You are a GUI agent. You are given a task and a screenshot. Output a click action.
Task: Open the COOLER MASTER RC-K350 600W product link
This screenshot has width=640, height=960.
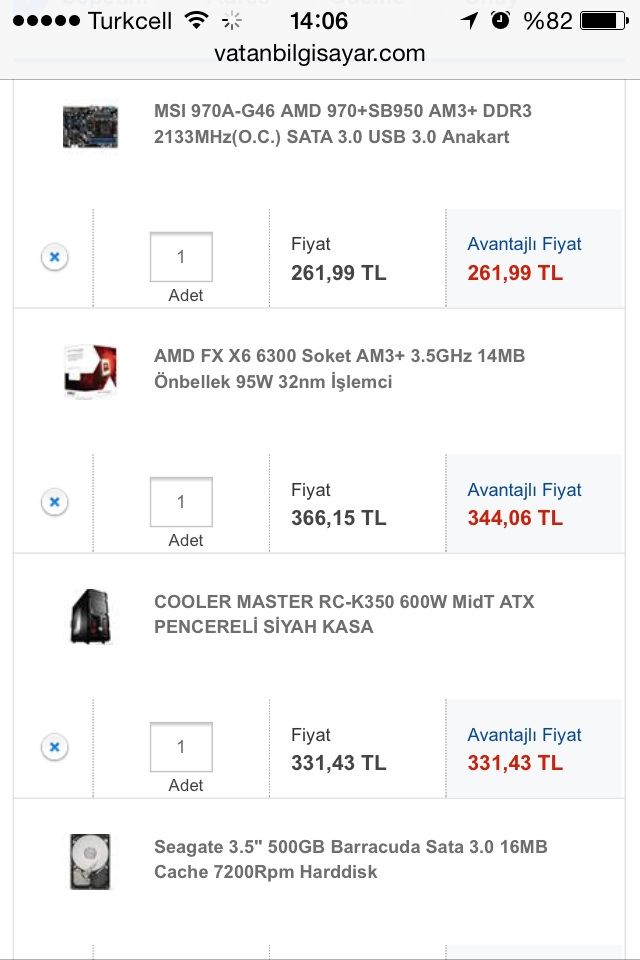(x=344, y=614)
